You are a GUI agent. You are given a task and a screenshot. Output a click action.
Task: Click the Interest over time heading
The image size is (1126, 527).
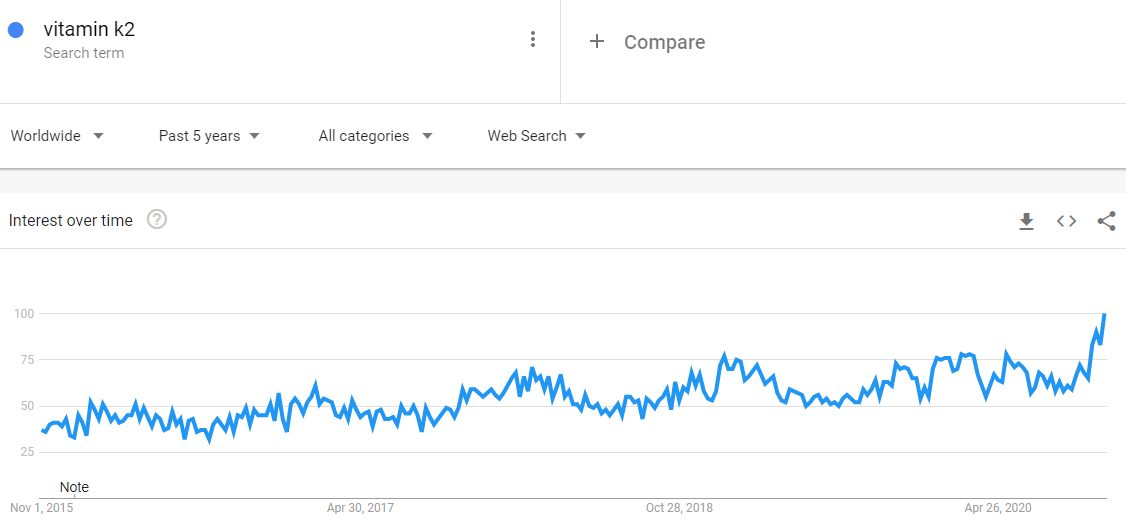(x=70, y=220)
